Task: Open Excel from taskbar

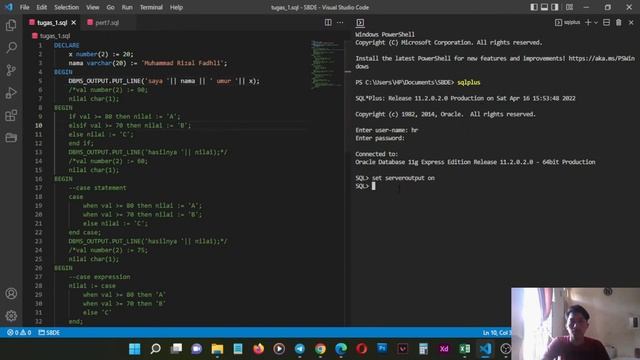Action: point(464,349)
